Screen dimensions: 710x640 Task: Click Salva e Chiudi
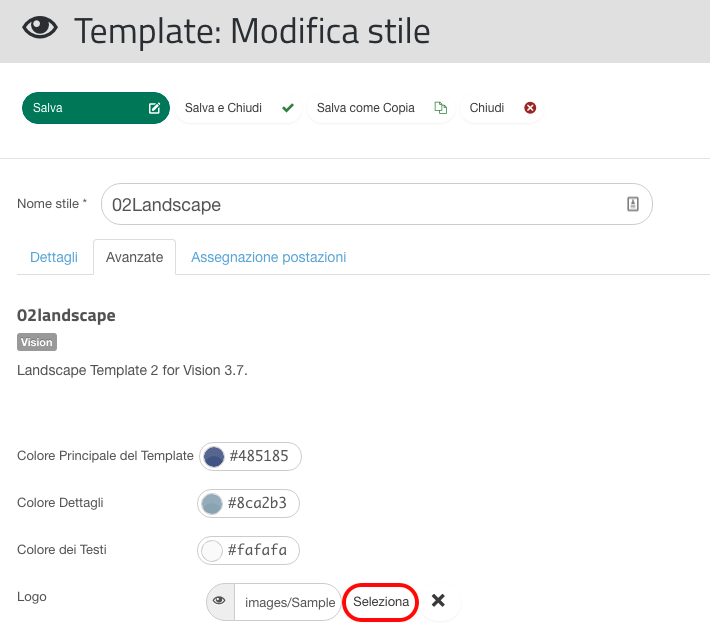pyautogui.click(x=239, y=108)
